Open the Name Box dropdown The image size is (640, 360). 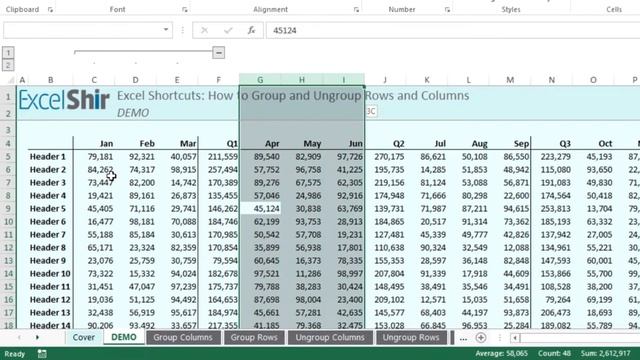click(166, 30)
